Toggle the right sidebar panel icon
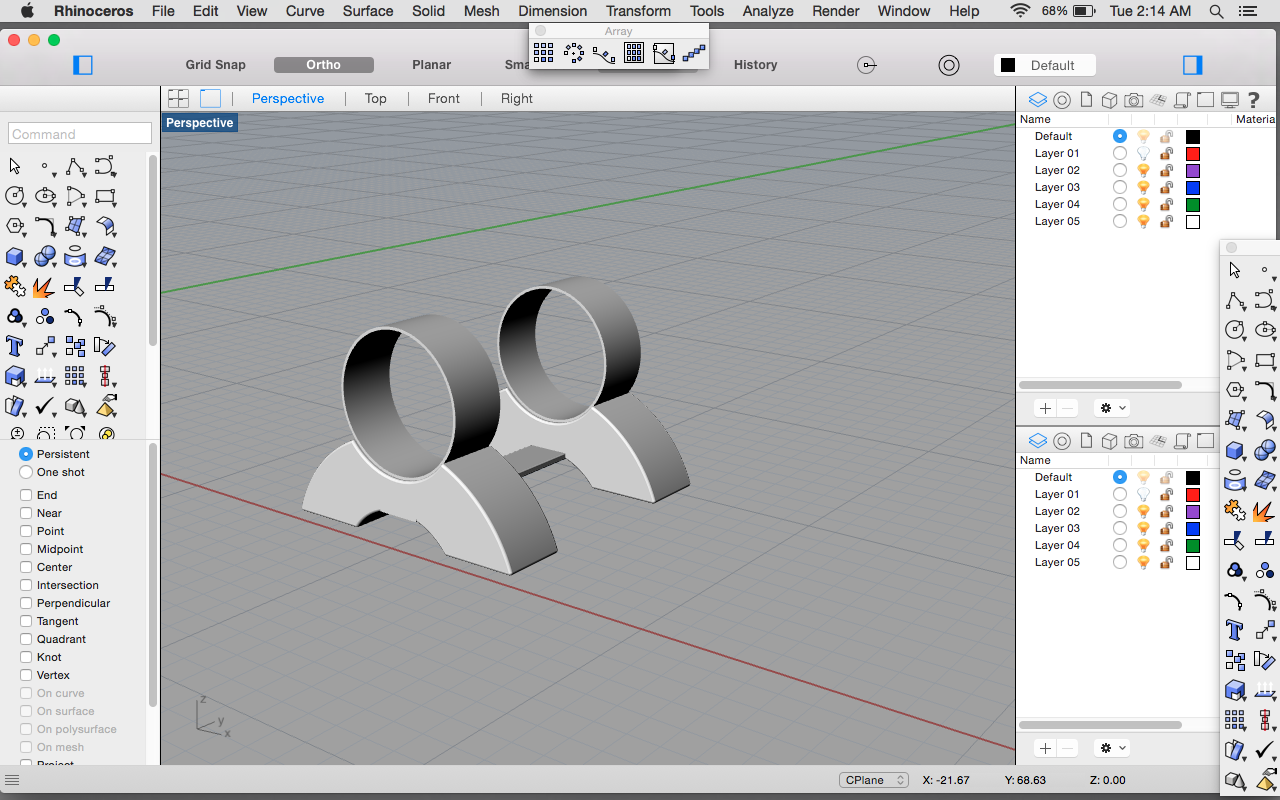The height and width of the screenshot is (800, 1280). point(1192,65)
